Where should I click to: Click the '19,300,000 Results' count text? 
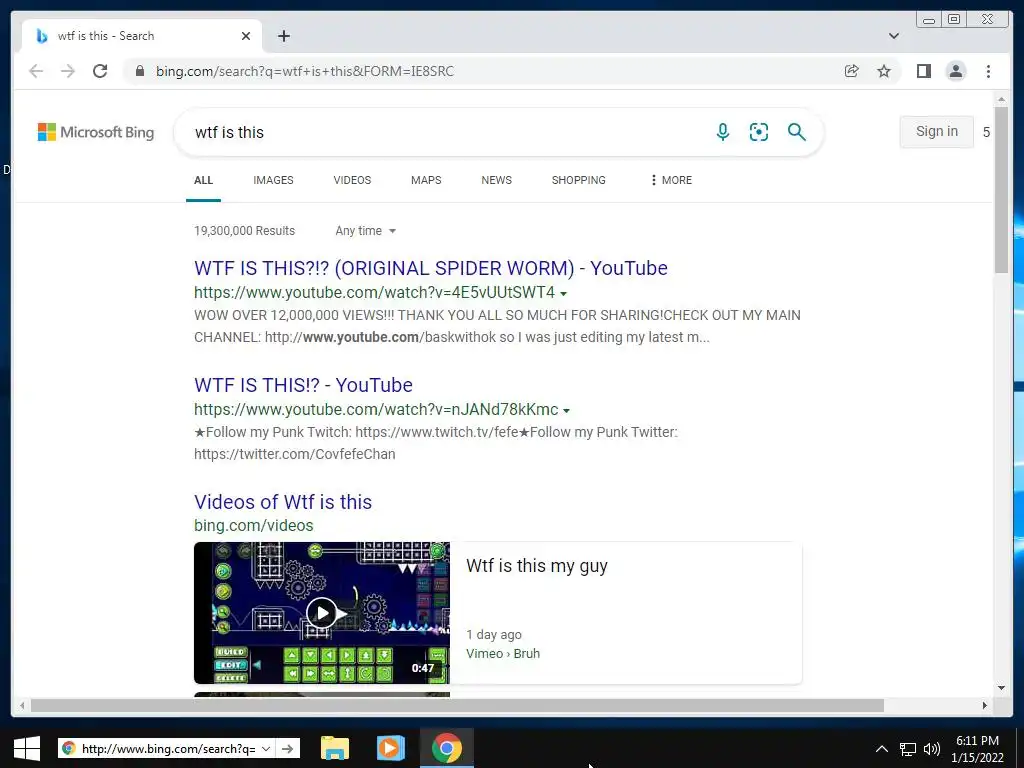244,231
